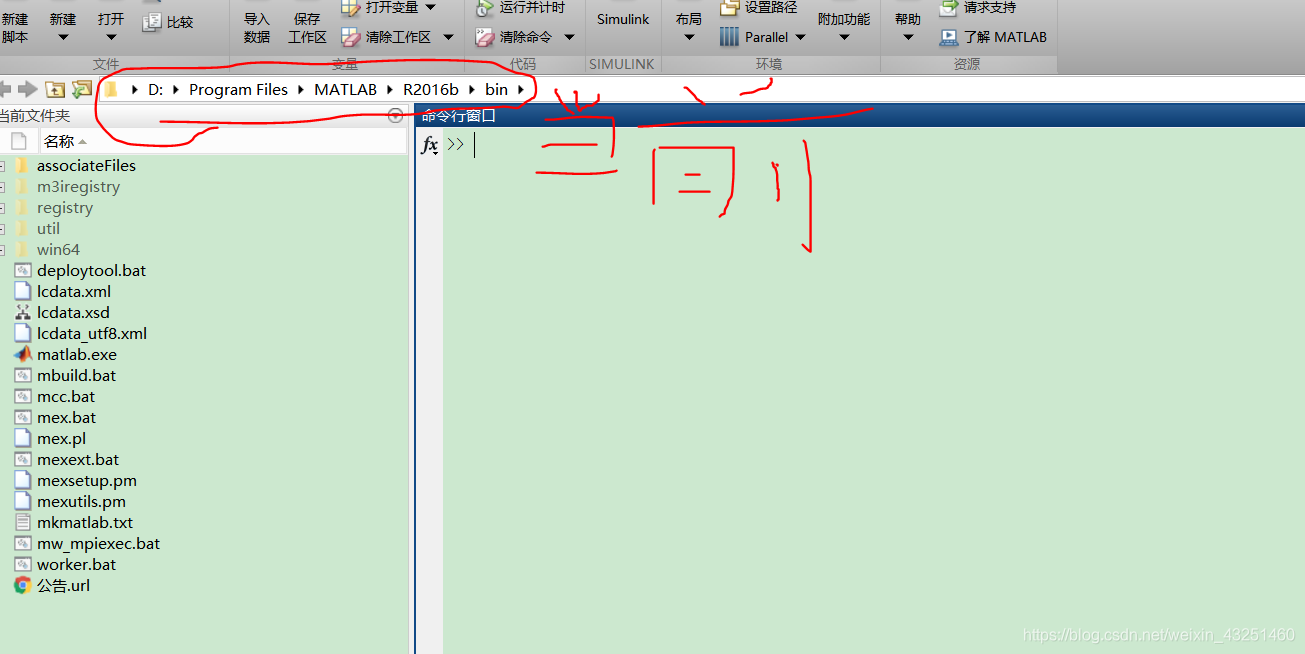
Task: Click the 命令行窗口 title bar
Action: pos(860,116)
